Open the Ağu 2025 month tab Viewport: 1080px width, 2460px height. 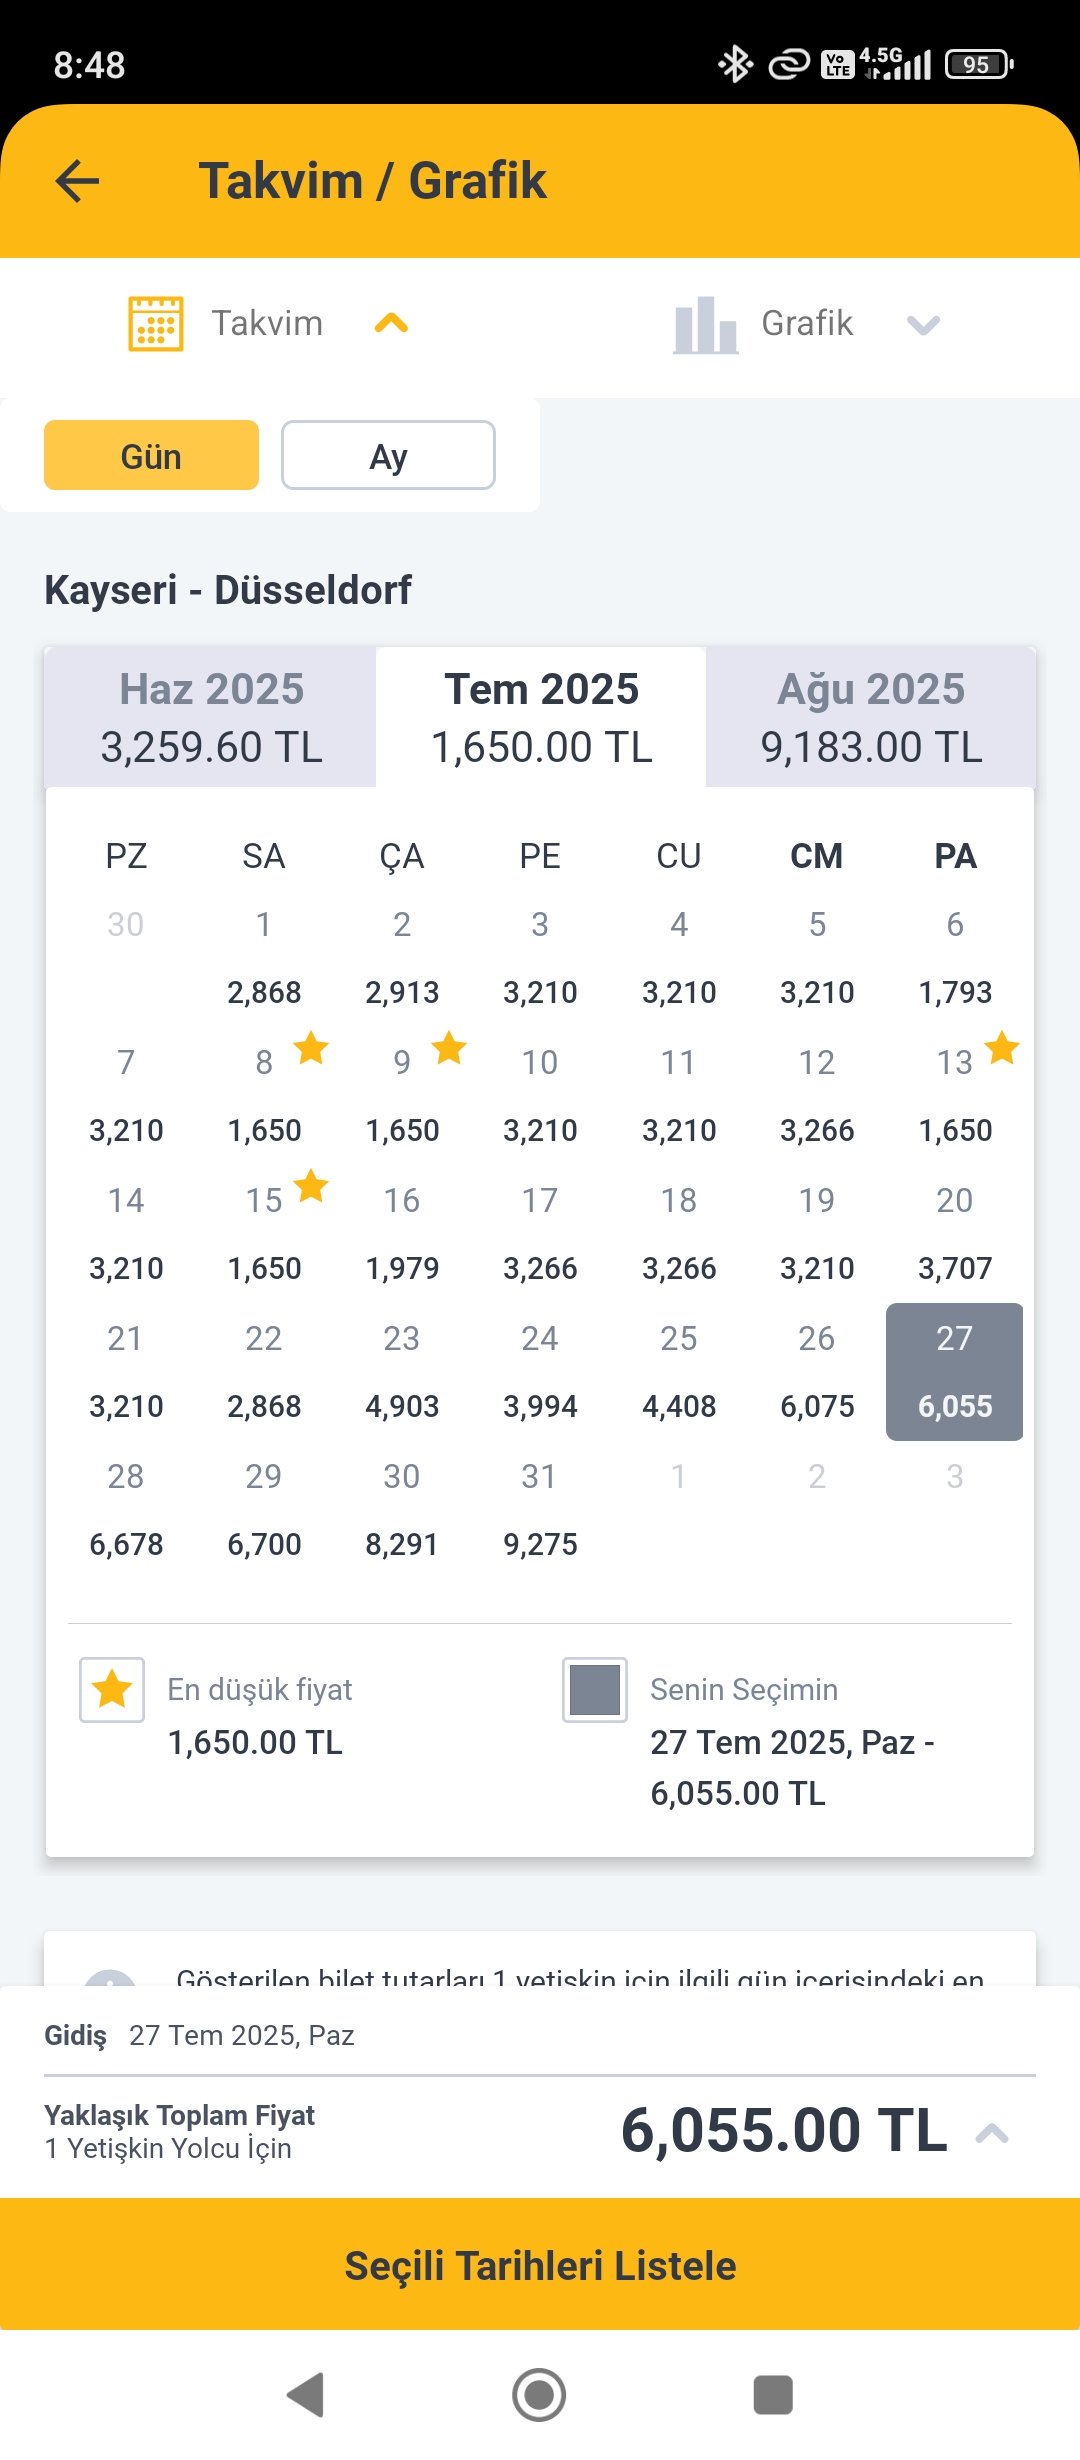[870, 717]
